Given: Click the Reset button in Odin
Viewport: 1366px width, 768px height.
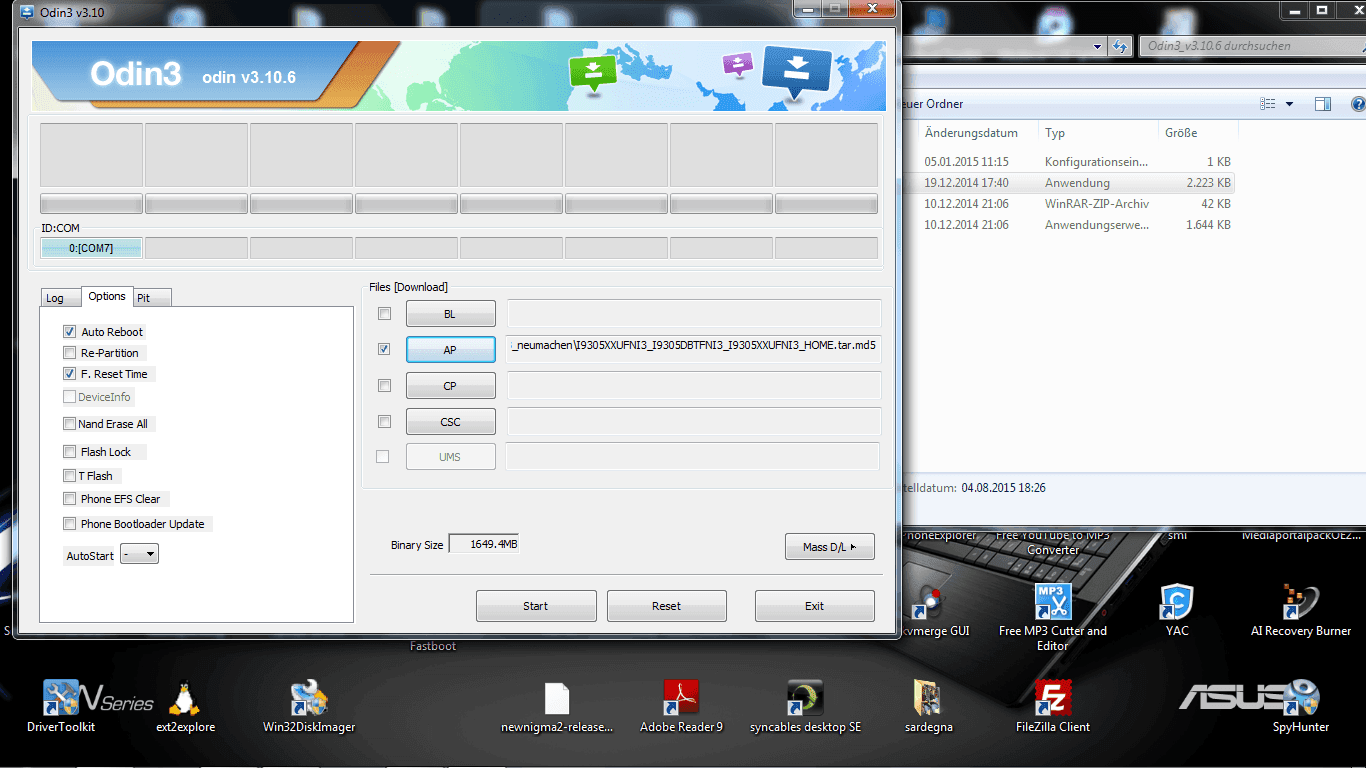Looking at the screenshot, I should [666, 606].
